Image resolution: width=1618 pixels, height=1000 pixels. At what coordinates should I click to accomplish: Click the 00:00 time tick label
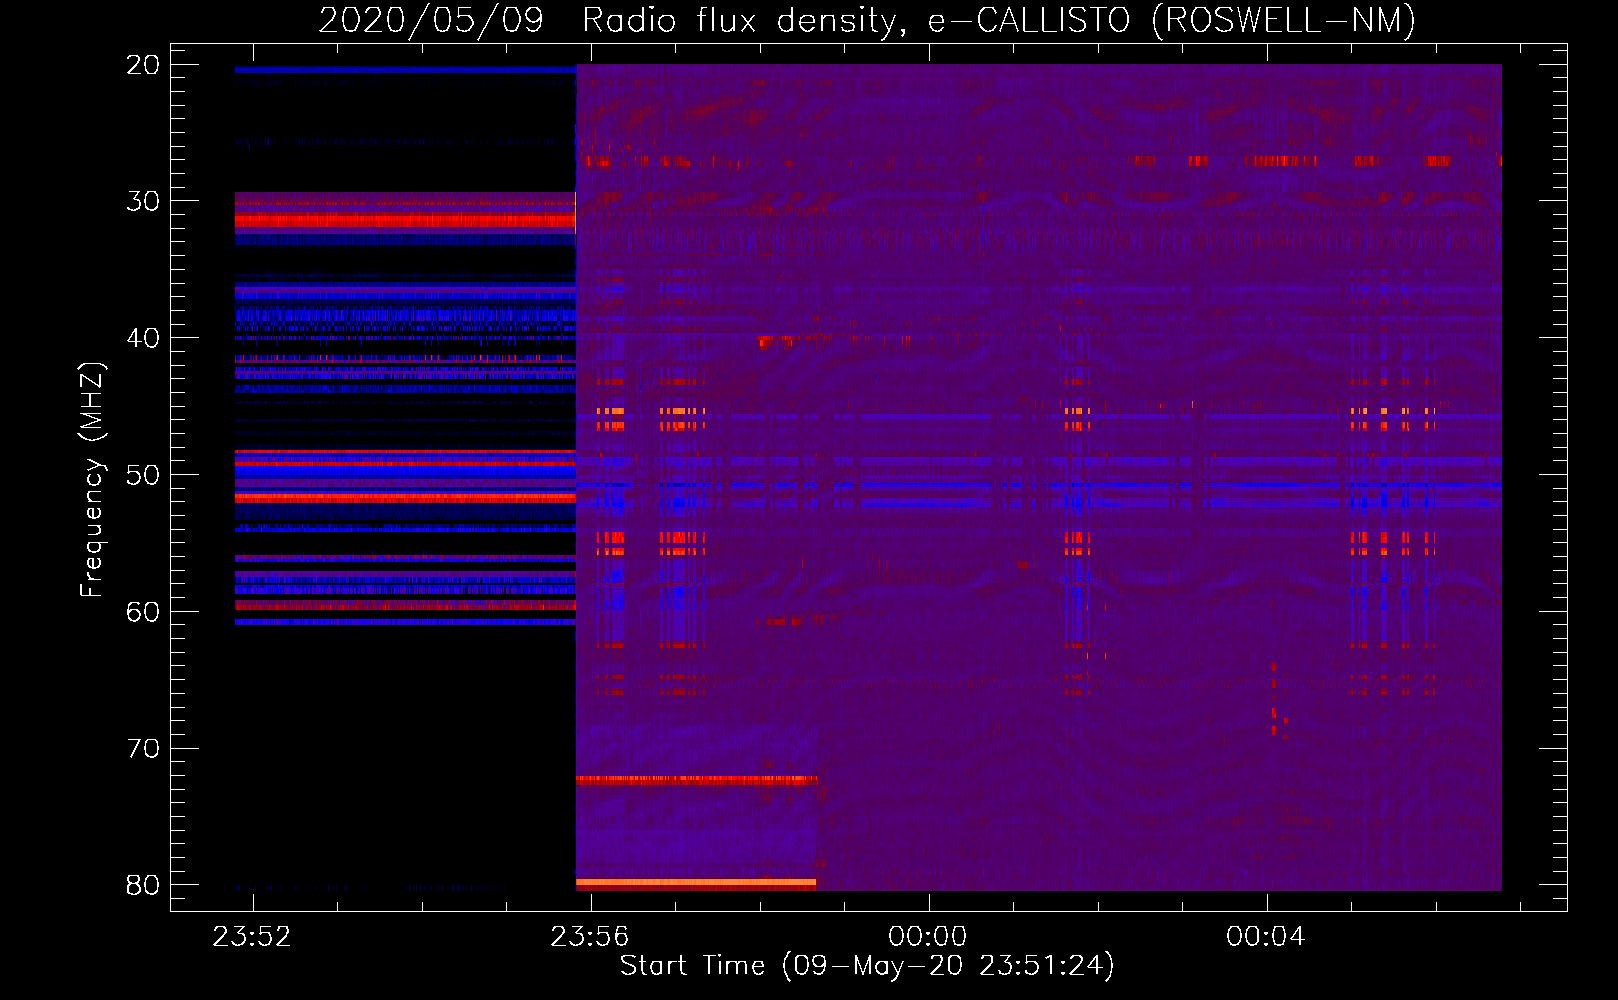click(x=928, y=936)
